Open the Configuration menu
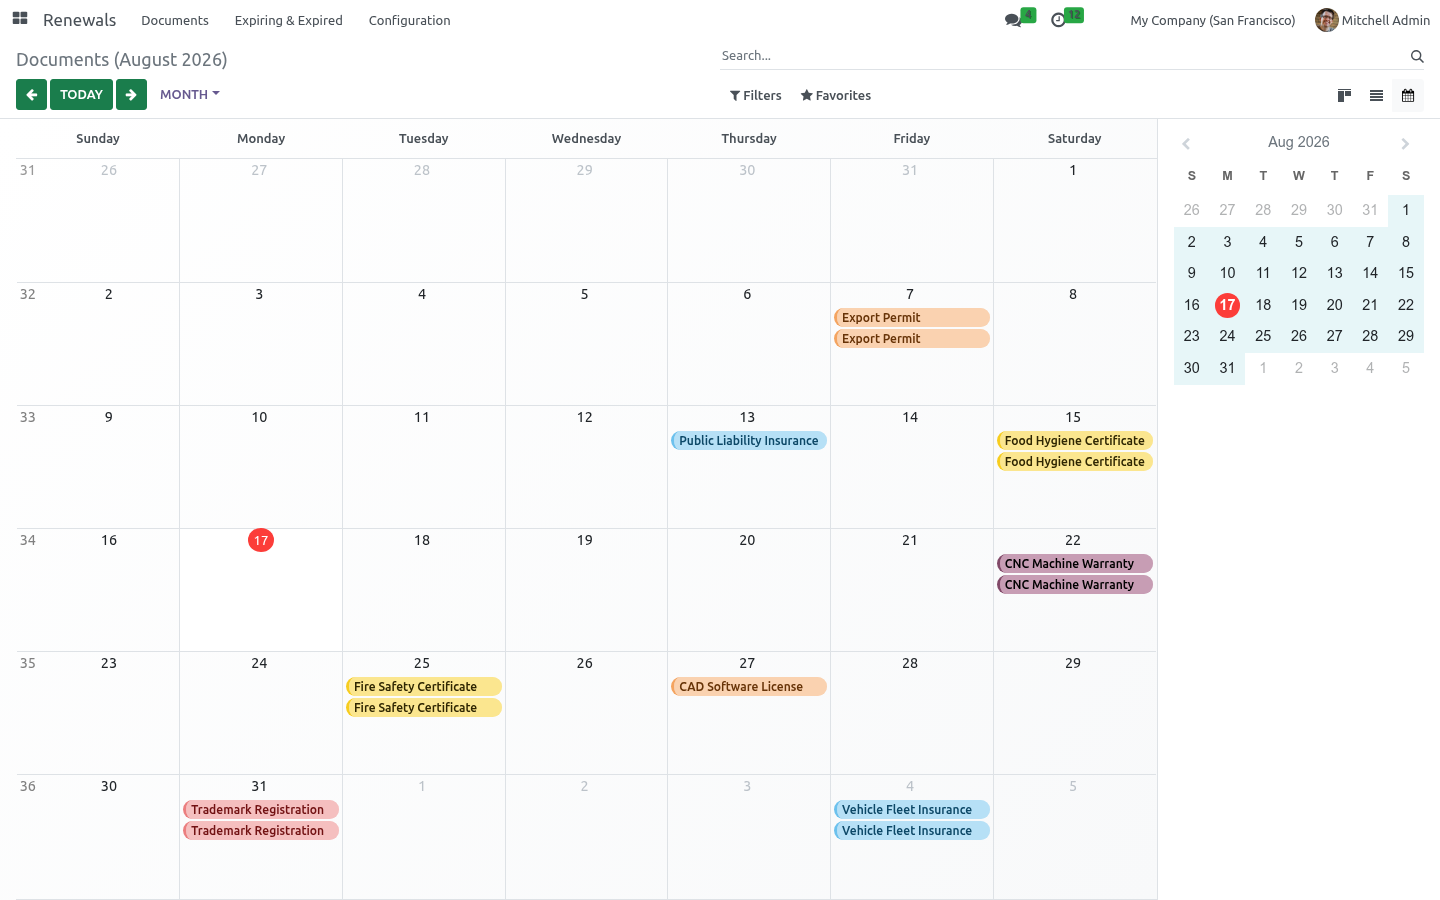Viewport: 1440px width, 900px height. coord(410,20)
